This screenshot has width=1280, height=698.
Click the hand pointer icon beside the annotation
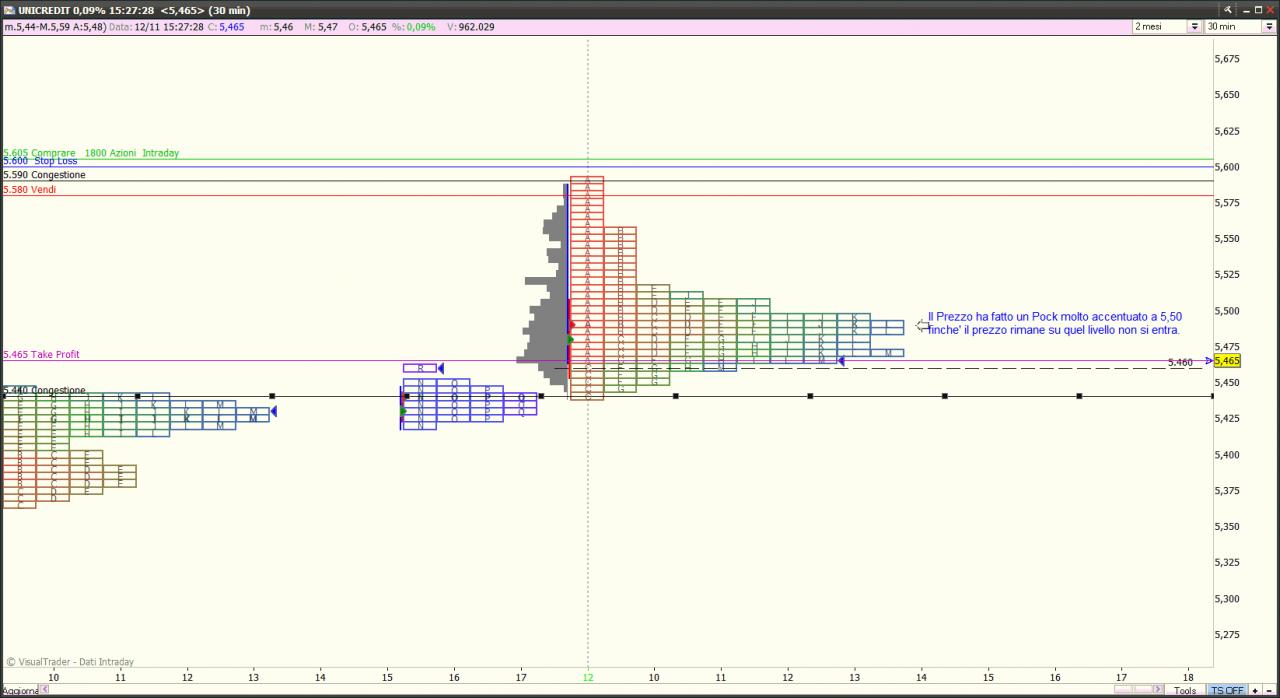(922, 325)
